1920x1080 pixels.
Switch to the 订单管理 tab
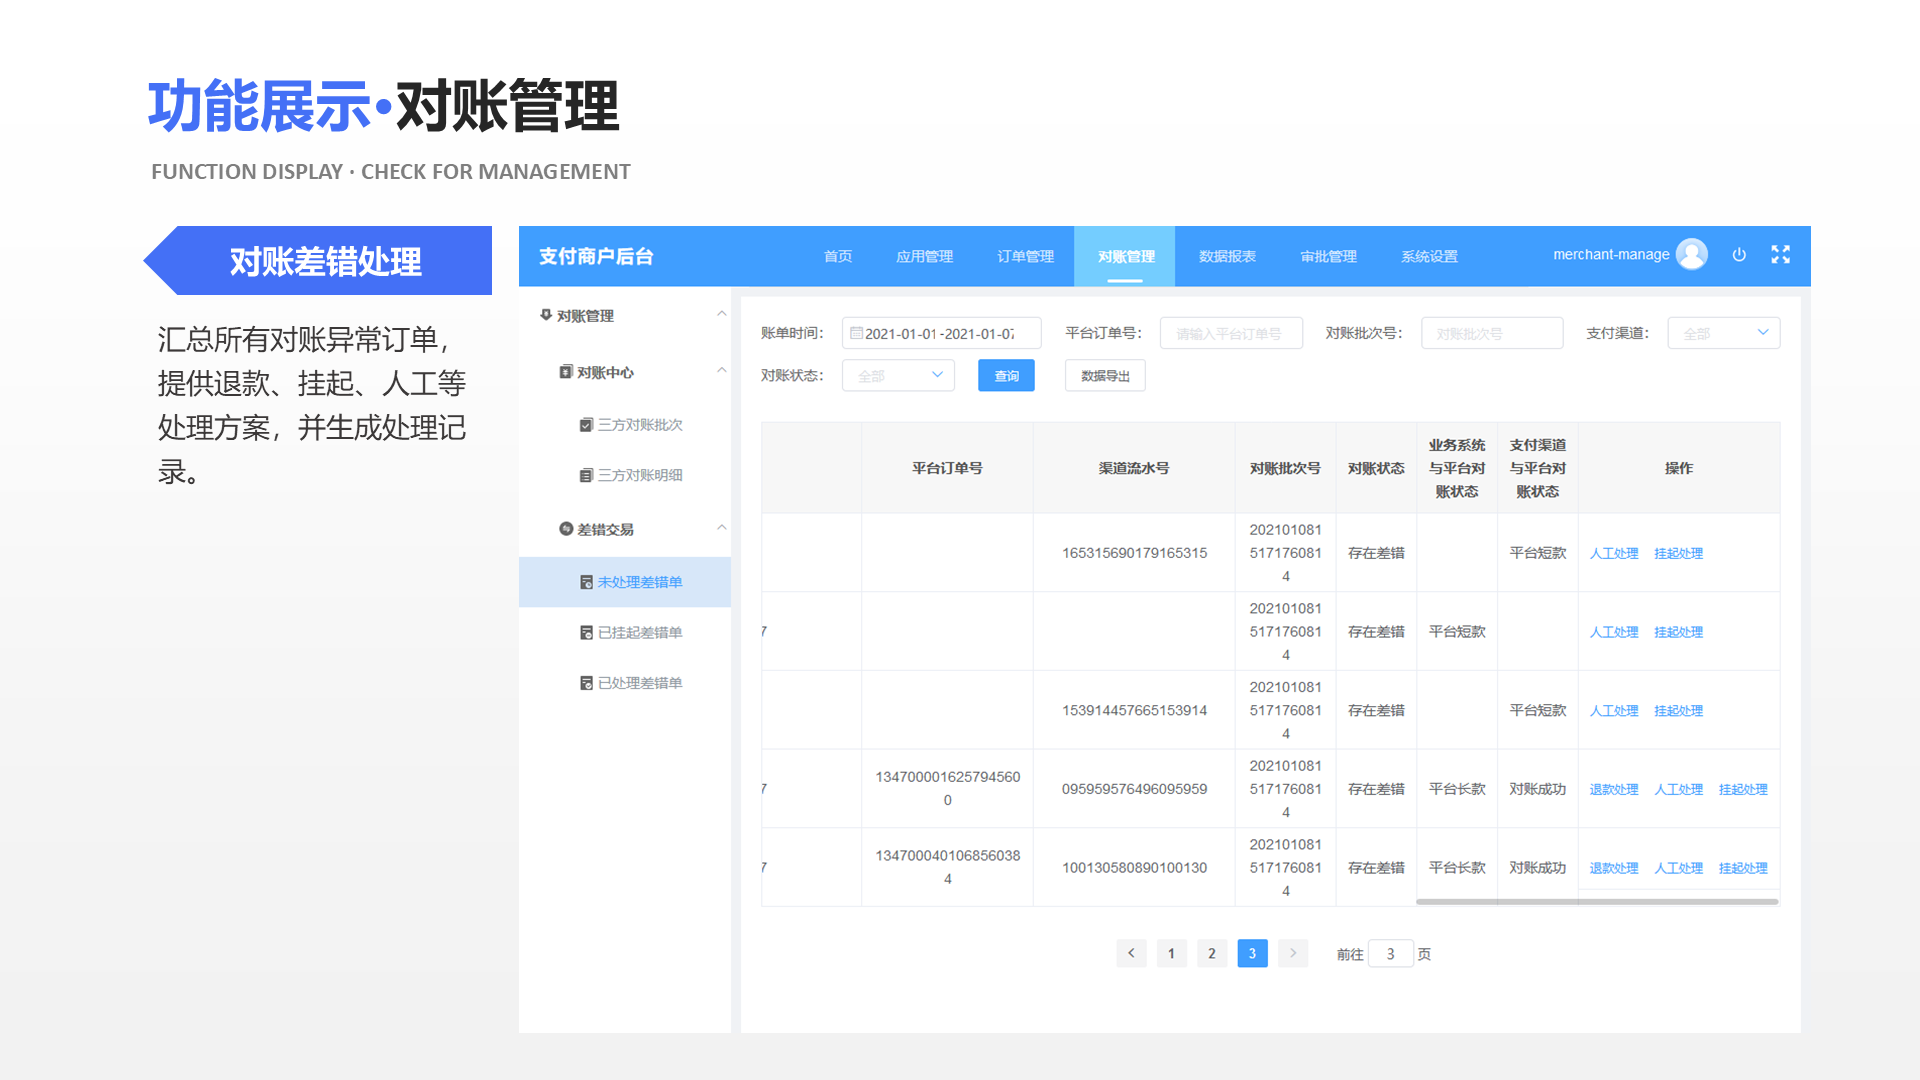point(1025,256)
